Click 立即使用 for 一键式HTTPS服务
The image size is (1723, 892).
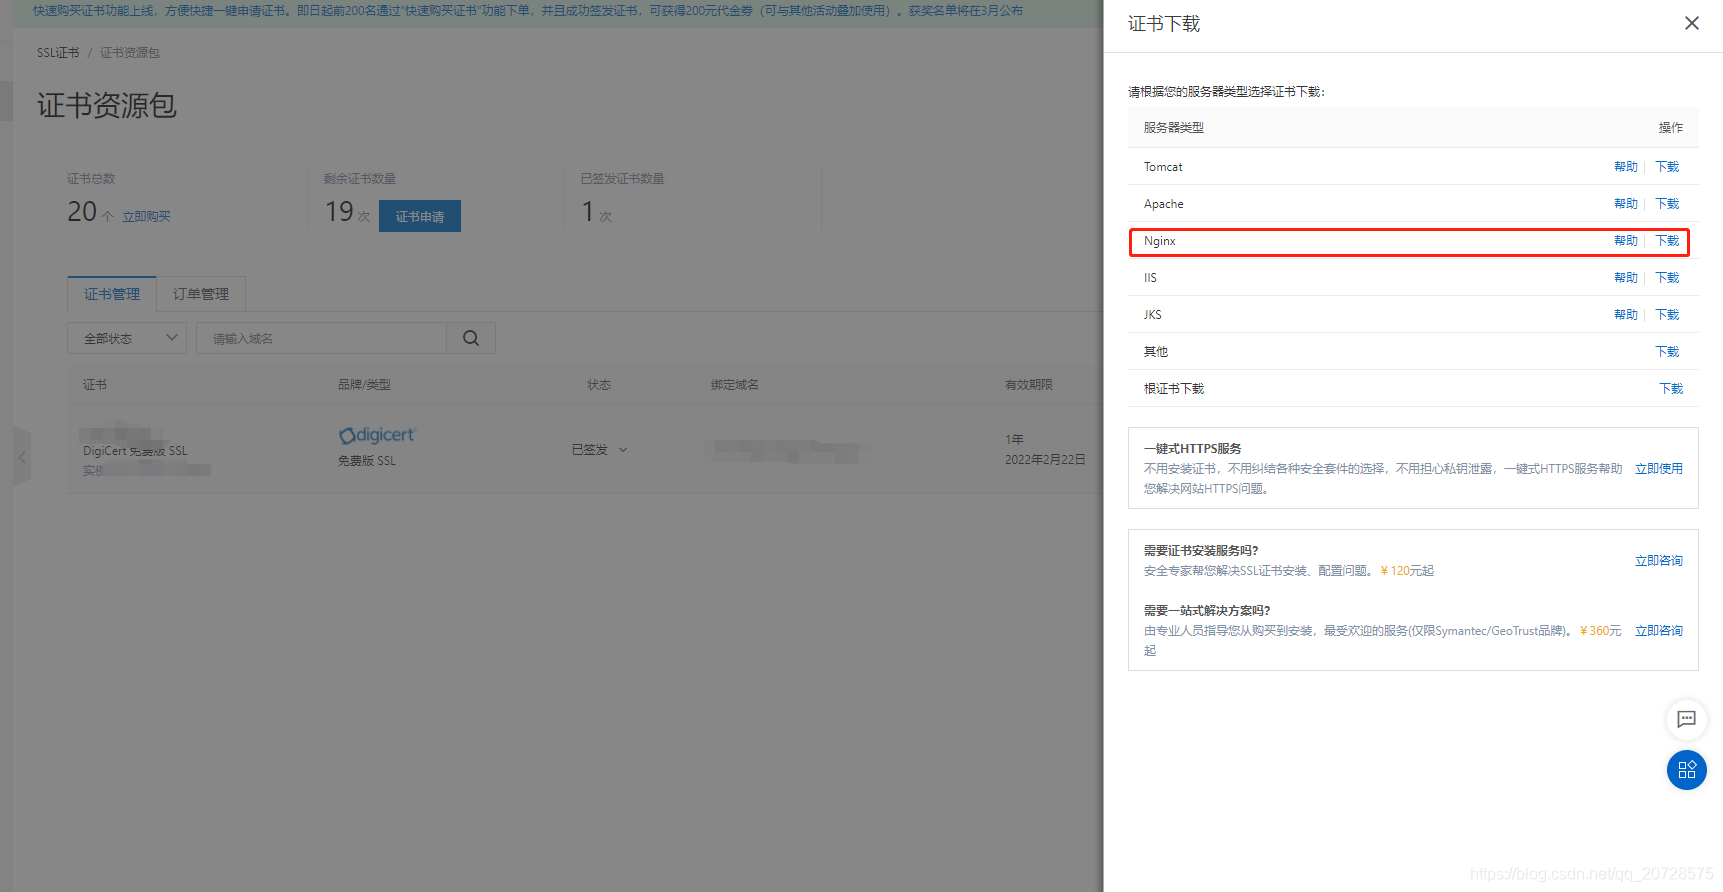1659,469
